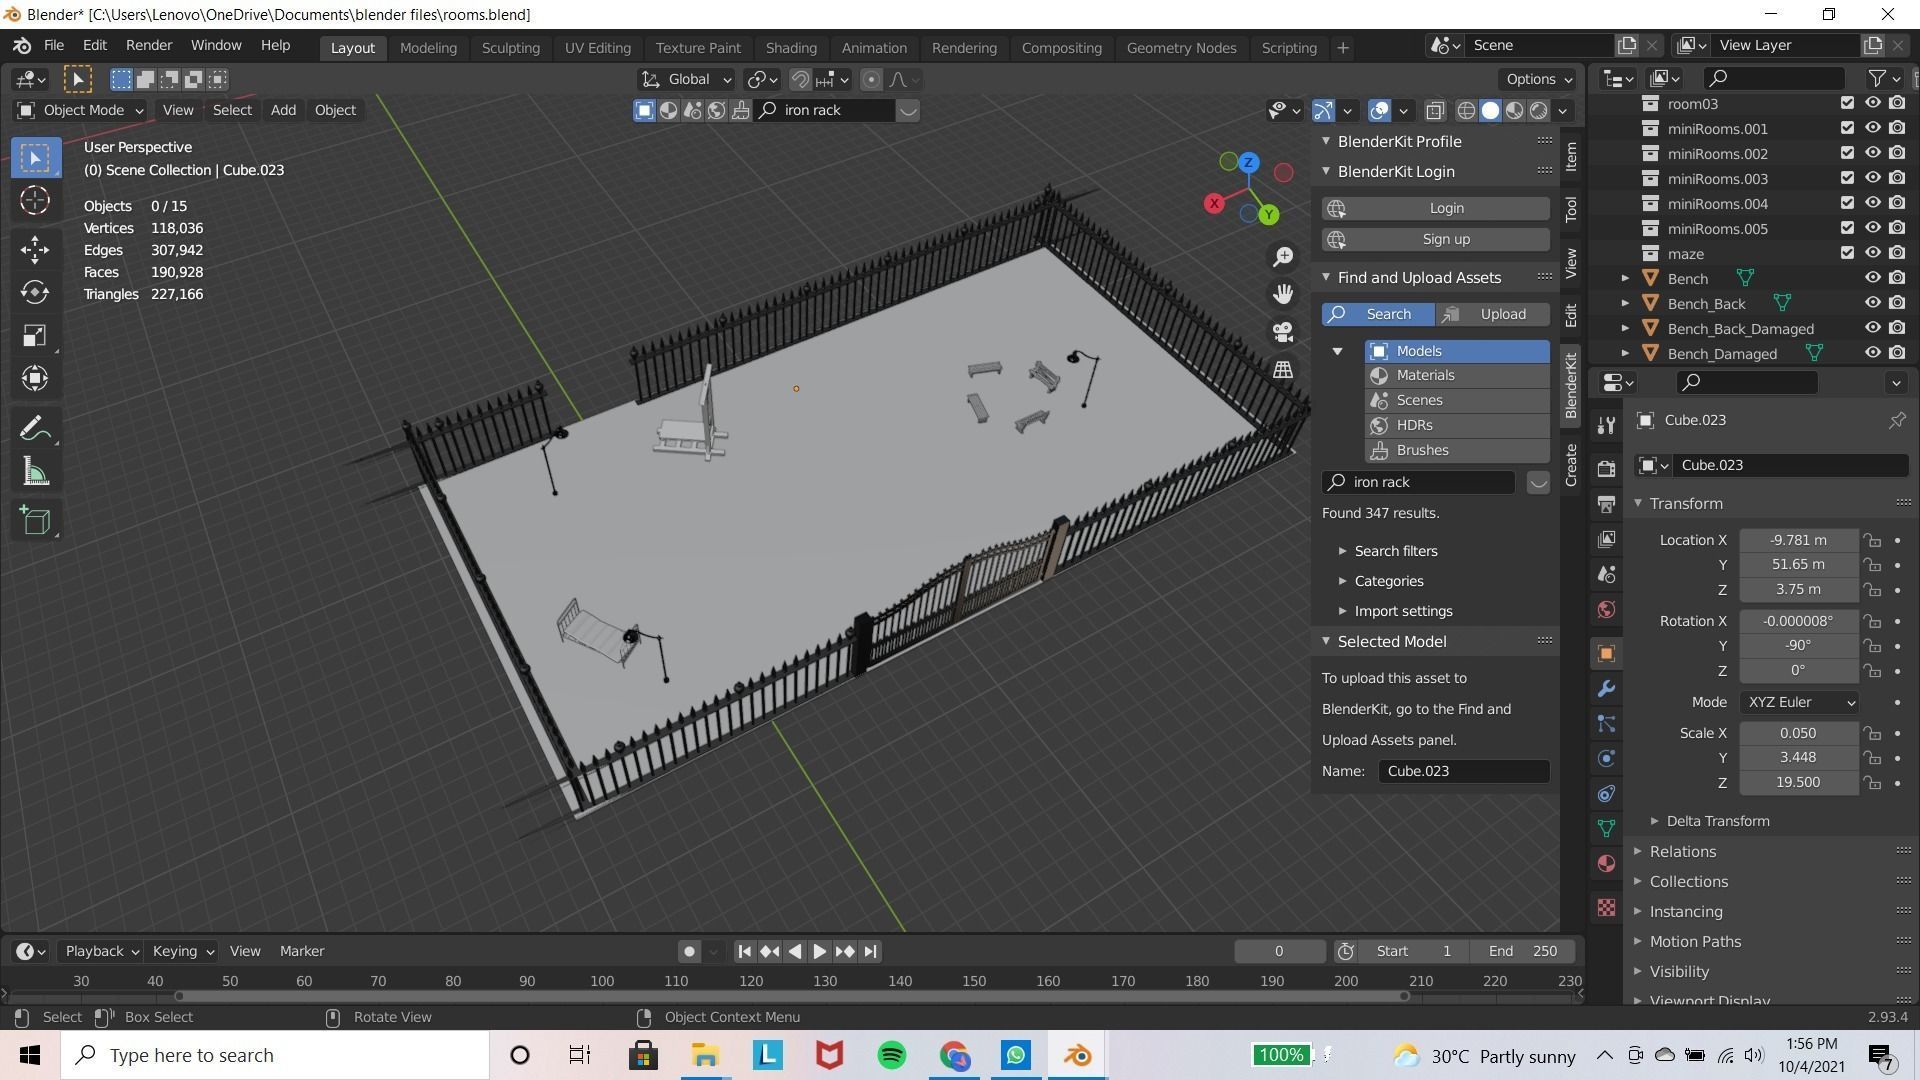The image size is (1920, 1080).
Task: Toggle the camera view icon
Action: click(x=1283, y=332)
